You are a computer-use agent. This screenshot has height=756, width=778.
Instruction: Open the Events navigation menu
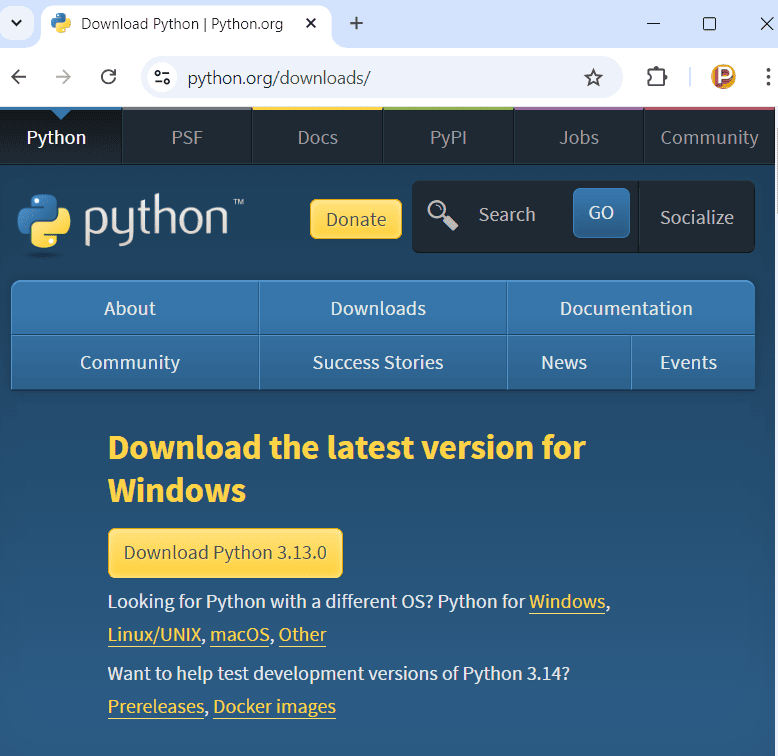click(x=693, y=363)
